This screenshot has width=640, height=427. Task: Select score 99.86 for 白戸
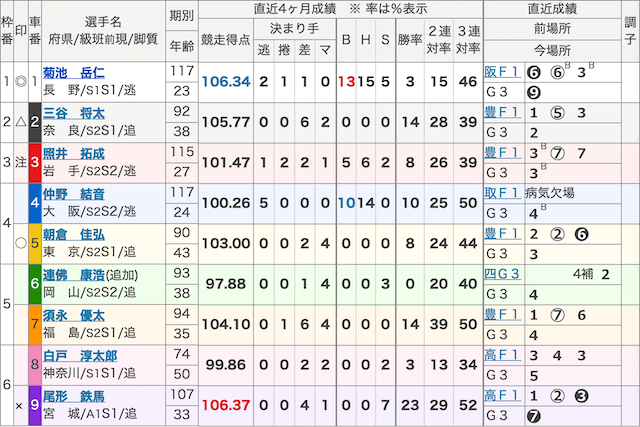point(226,365)
